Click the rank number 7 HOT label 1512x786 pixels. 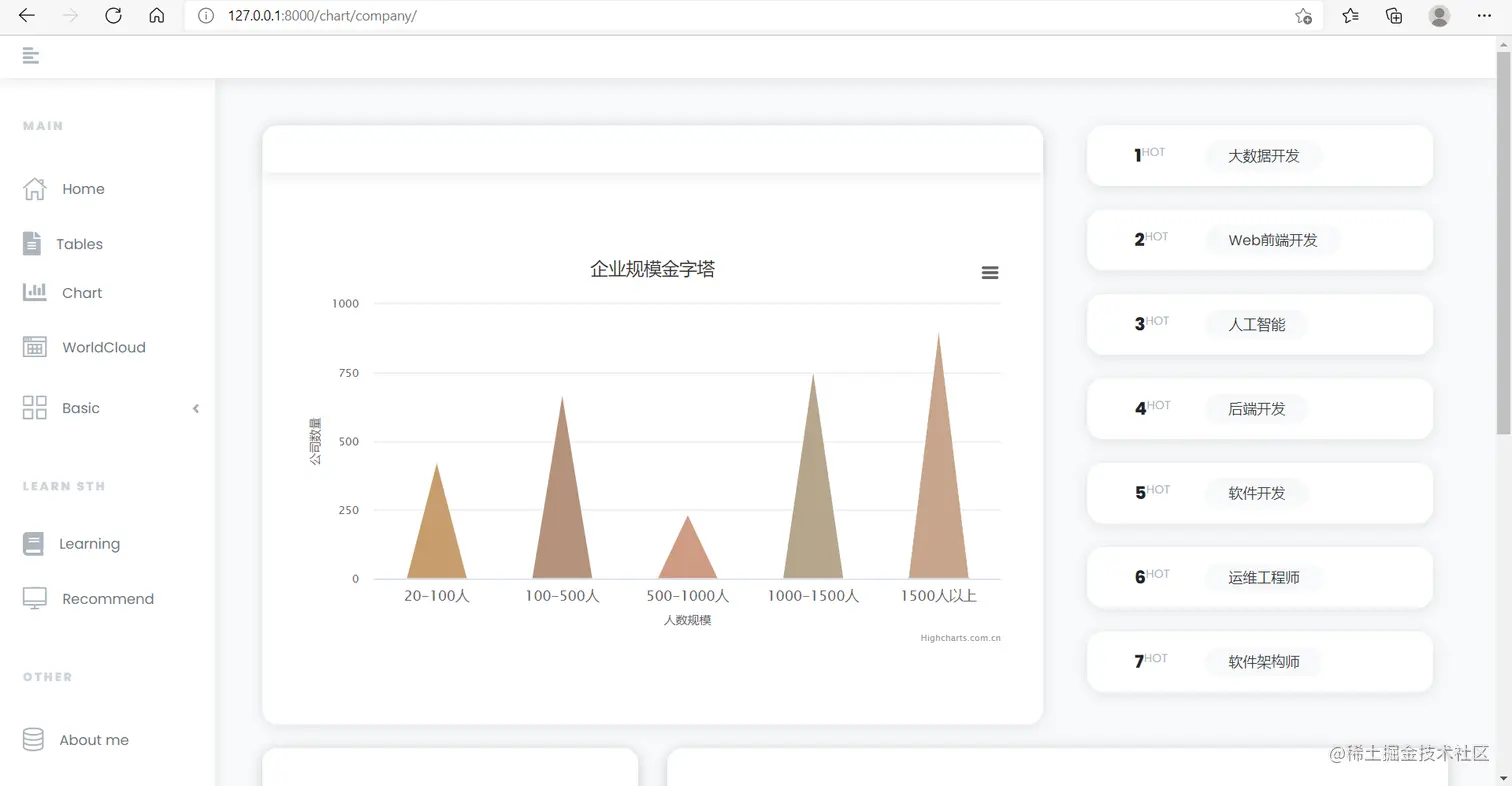pyautogui.click(x=1151, y=661)
